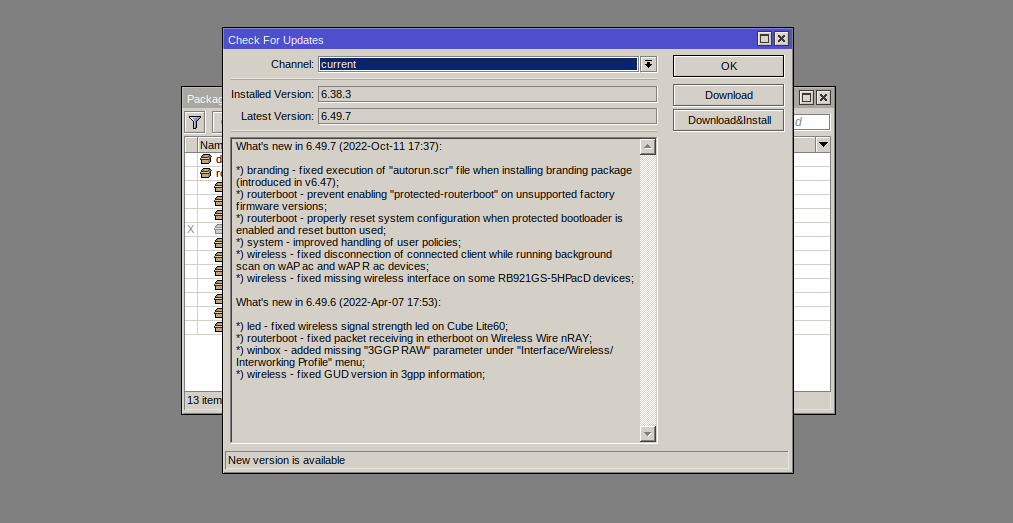This screenshot has height=523, width=1013.
Task: Select the Latest Version field 6.49.7
Action: [x=487, y=116]
